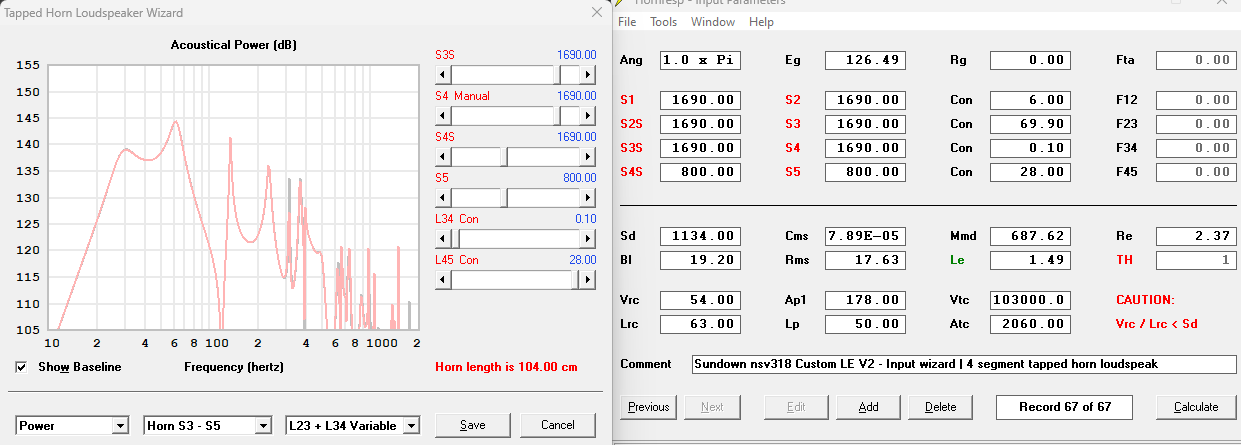
Task: Click the S3 input field
Action: point(865,124)
